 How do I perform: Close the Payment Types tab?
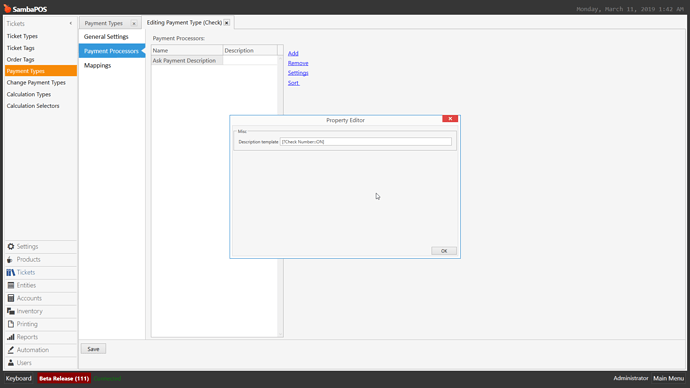pos(134,23)
